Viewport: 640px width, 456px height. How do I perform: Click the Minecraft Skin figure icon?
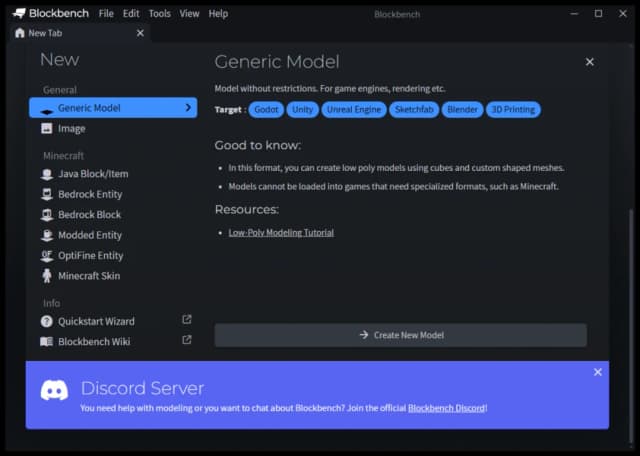coord(47,276)
